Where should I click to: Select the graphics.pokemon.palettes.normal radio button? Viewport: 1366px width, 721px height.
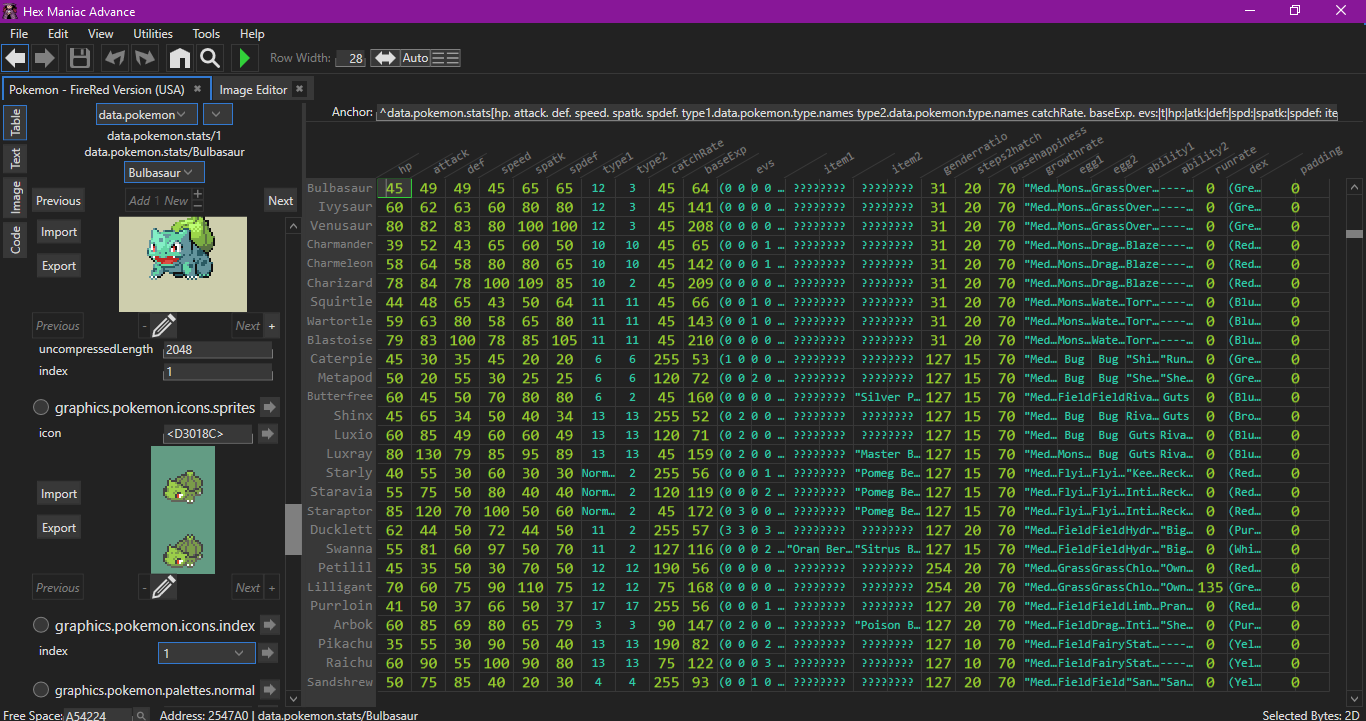[42, 689]
